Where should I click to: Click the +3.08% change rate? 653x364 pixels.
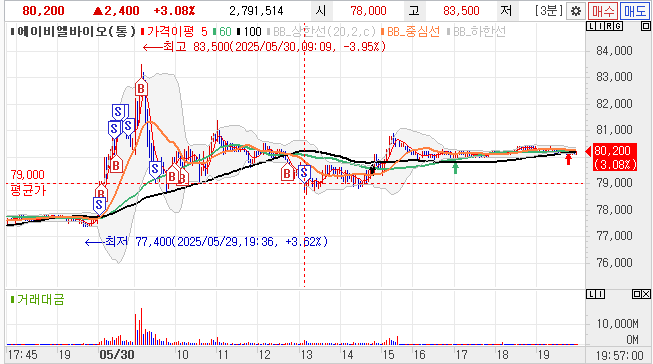(x=174, y=11)
